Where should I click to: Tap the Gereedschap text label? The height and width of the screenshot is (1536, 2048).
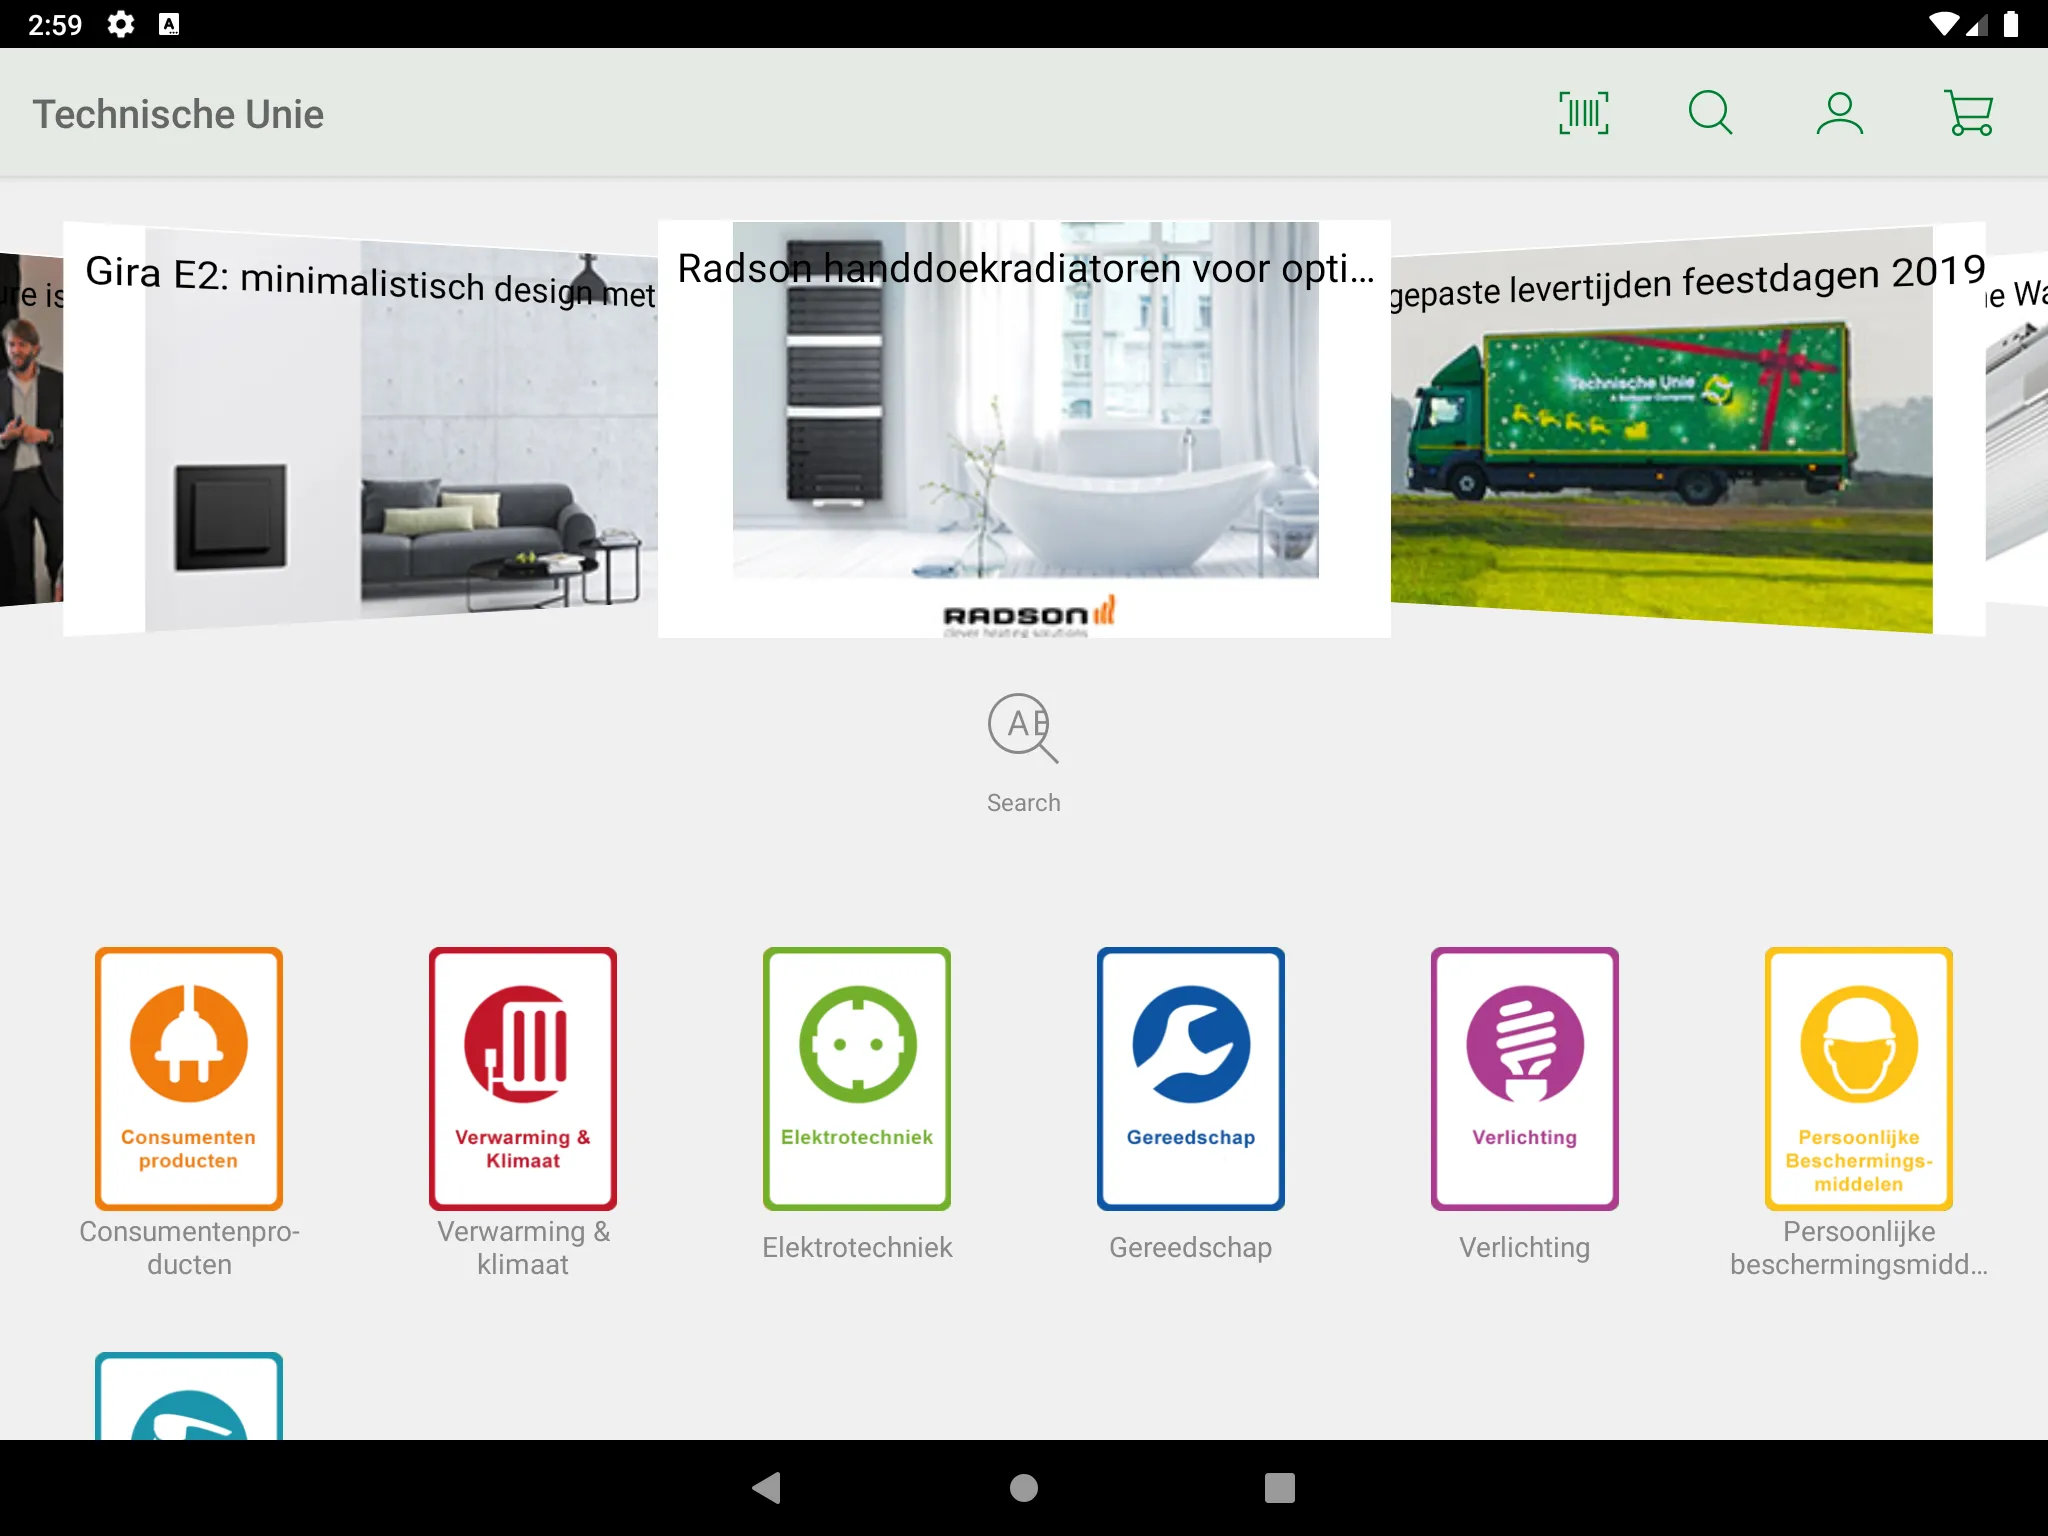point(1191,1247)
